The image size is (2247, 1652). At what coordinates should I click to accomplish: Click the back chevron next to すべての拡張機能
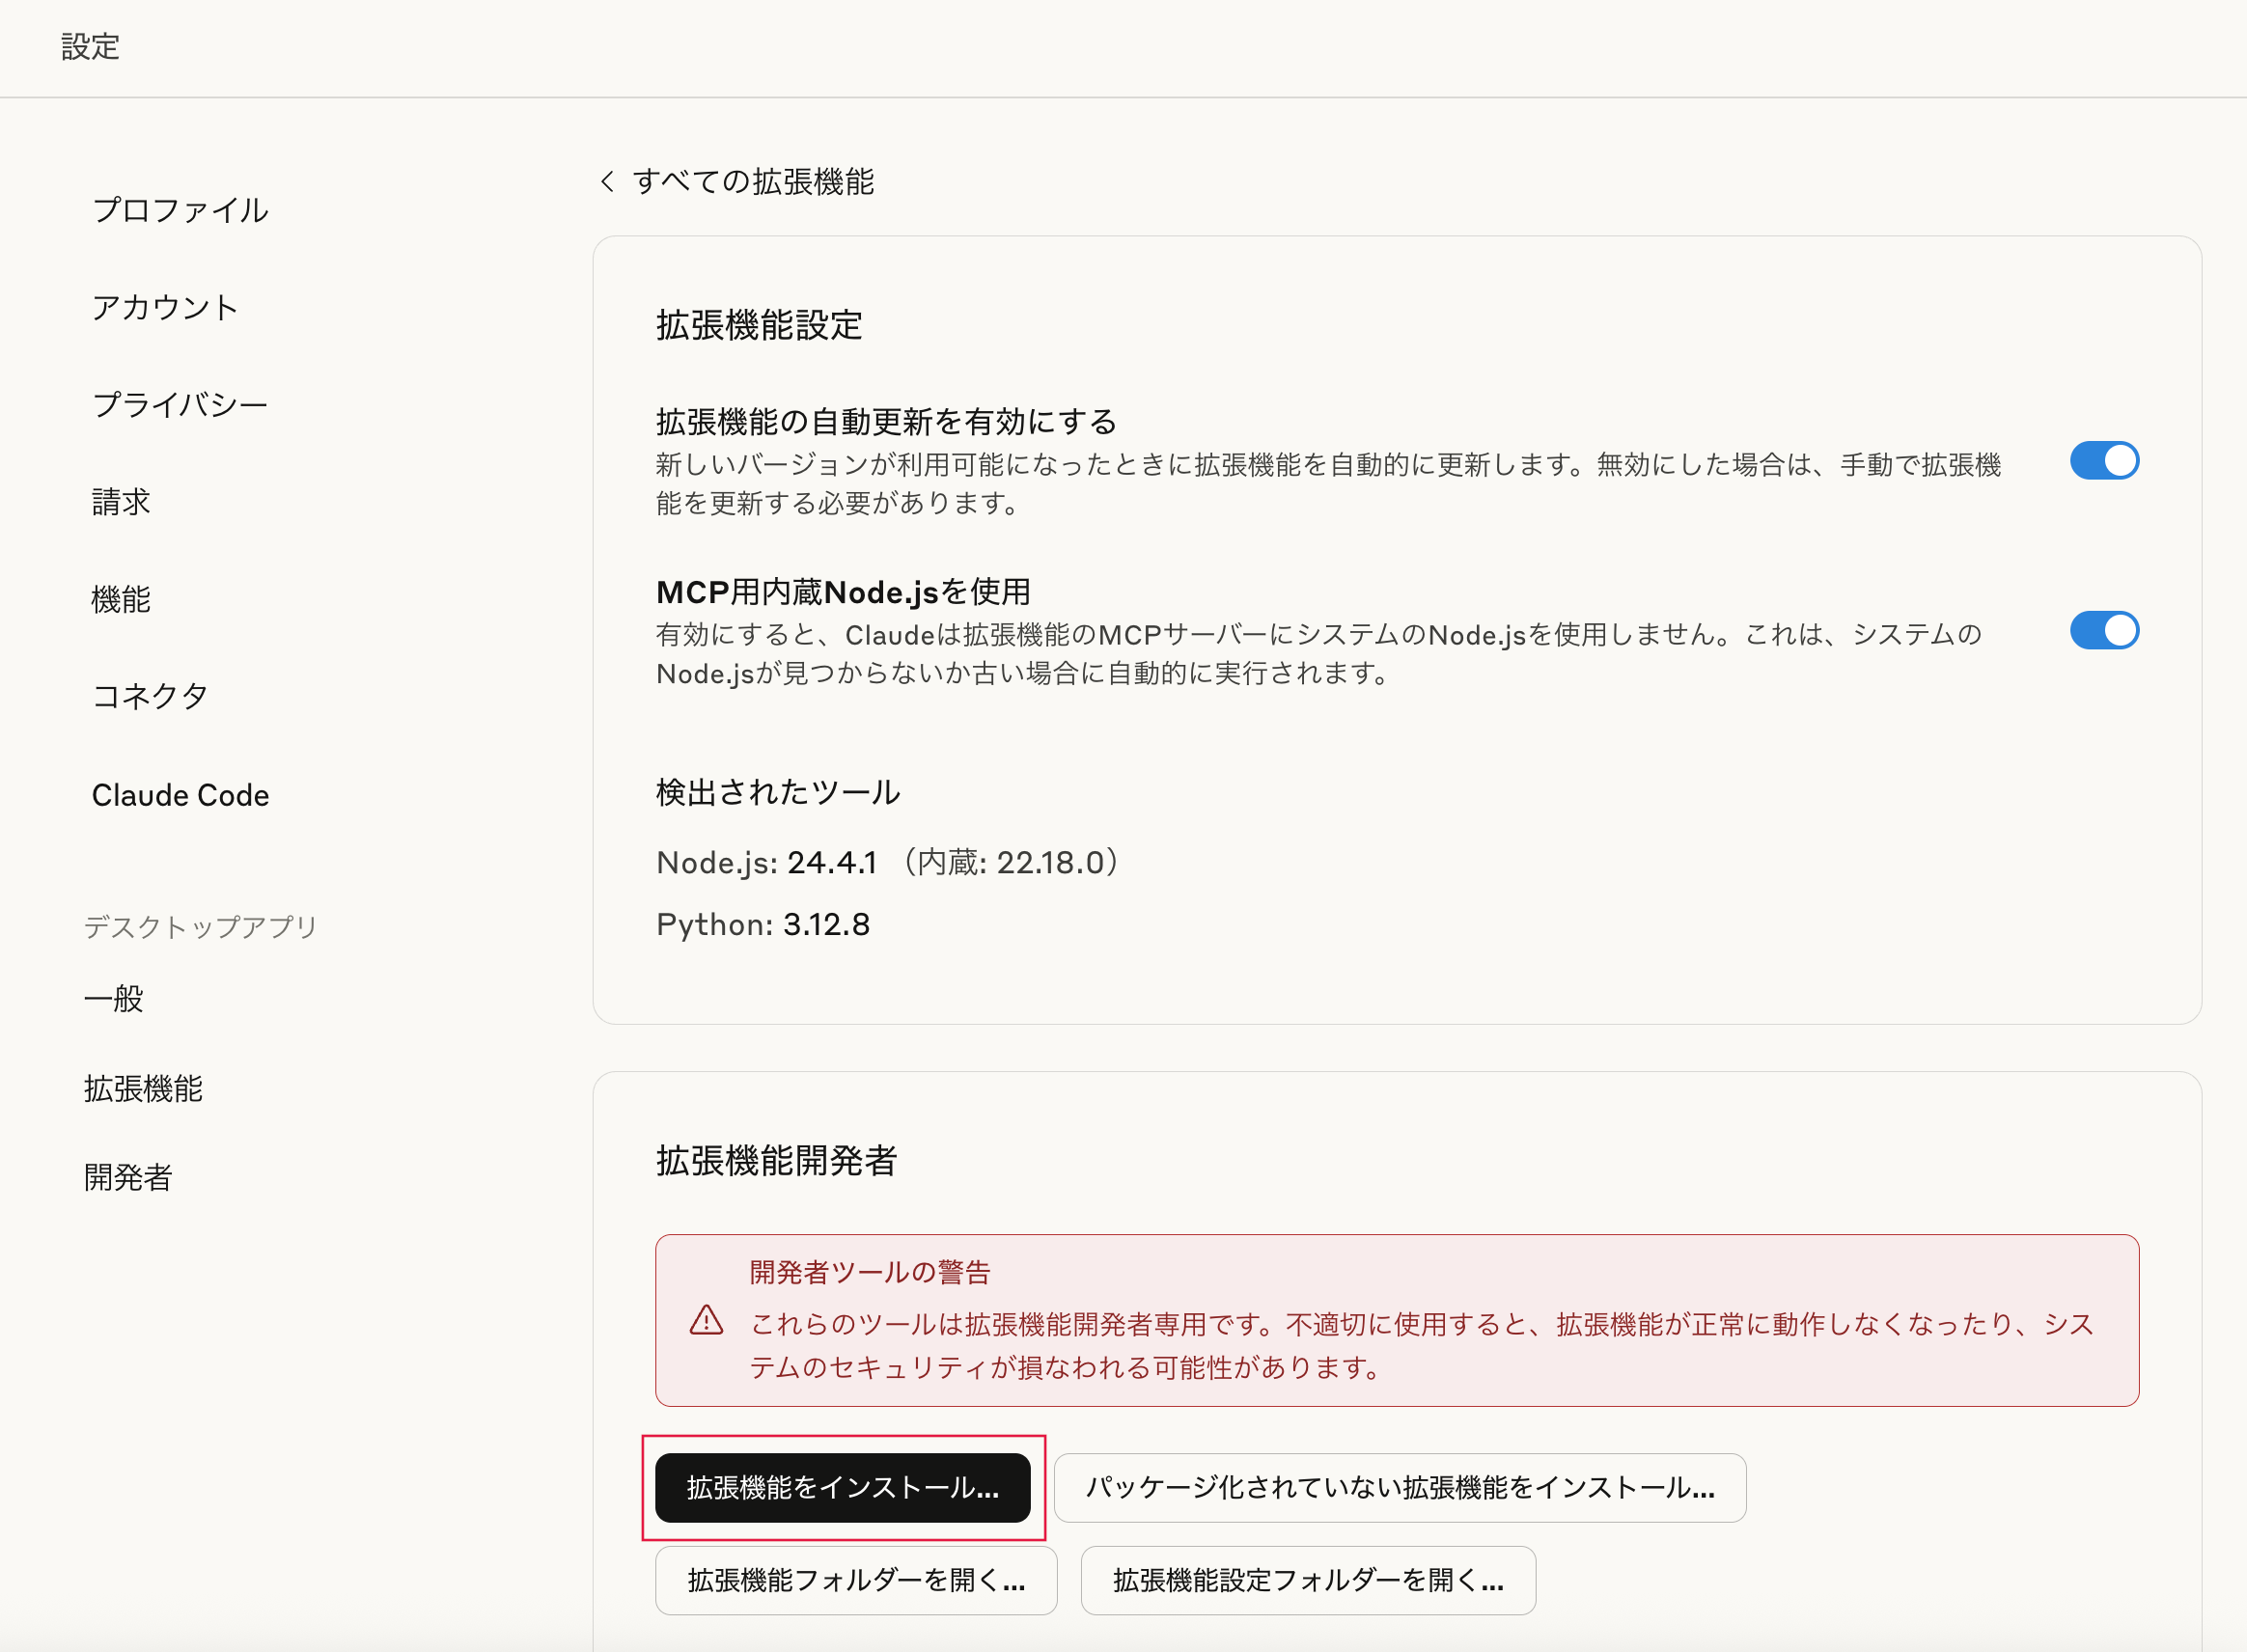pyautogui.click(x=608, y=182)
